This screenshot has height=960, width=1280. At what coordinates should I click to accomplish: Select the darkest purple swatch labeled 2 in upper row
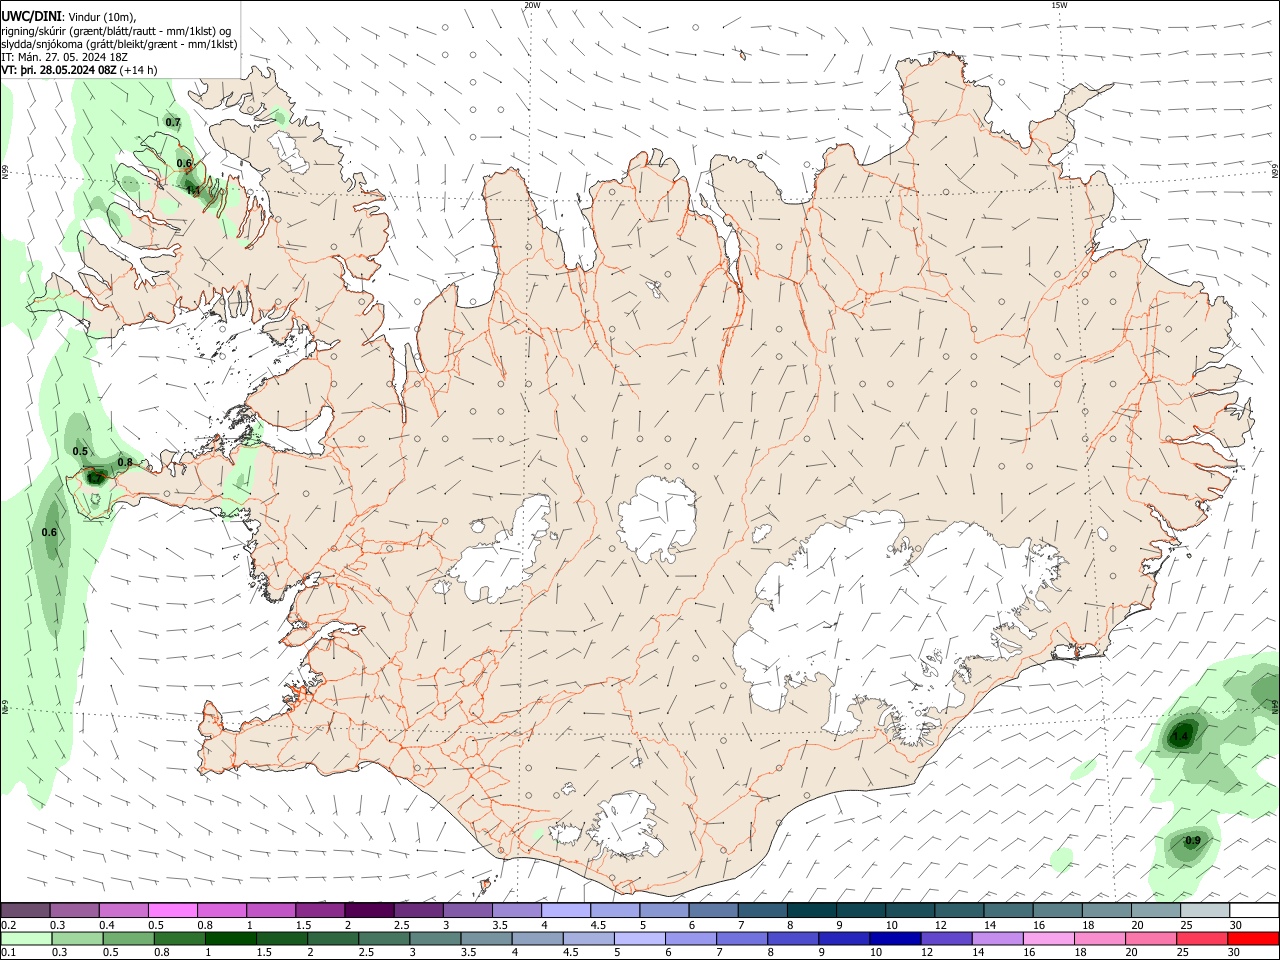point(369,910)
